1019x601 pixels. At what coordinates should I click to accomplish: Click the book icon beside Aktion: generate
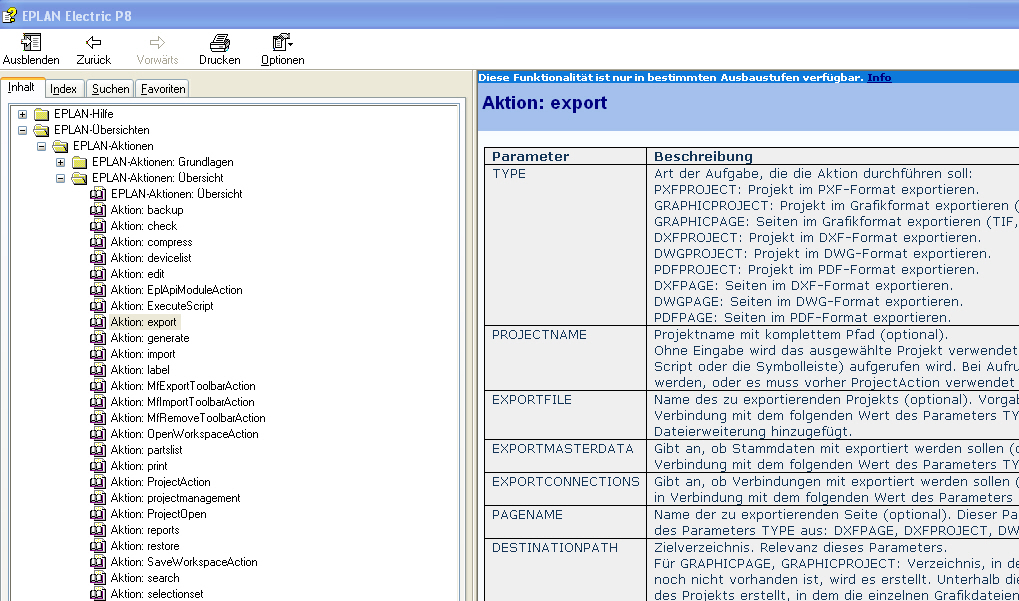(x=97, y=338)
